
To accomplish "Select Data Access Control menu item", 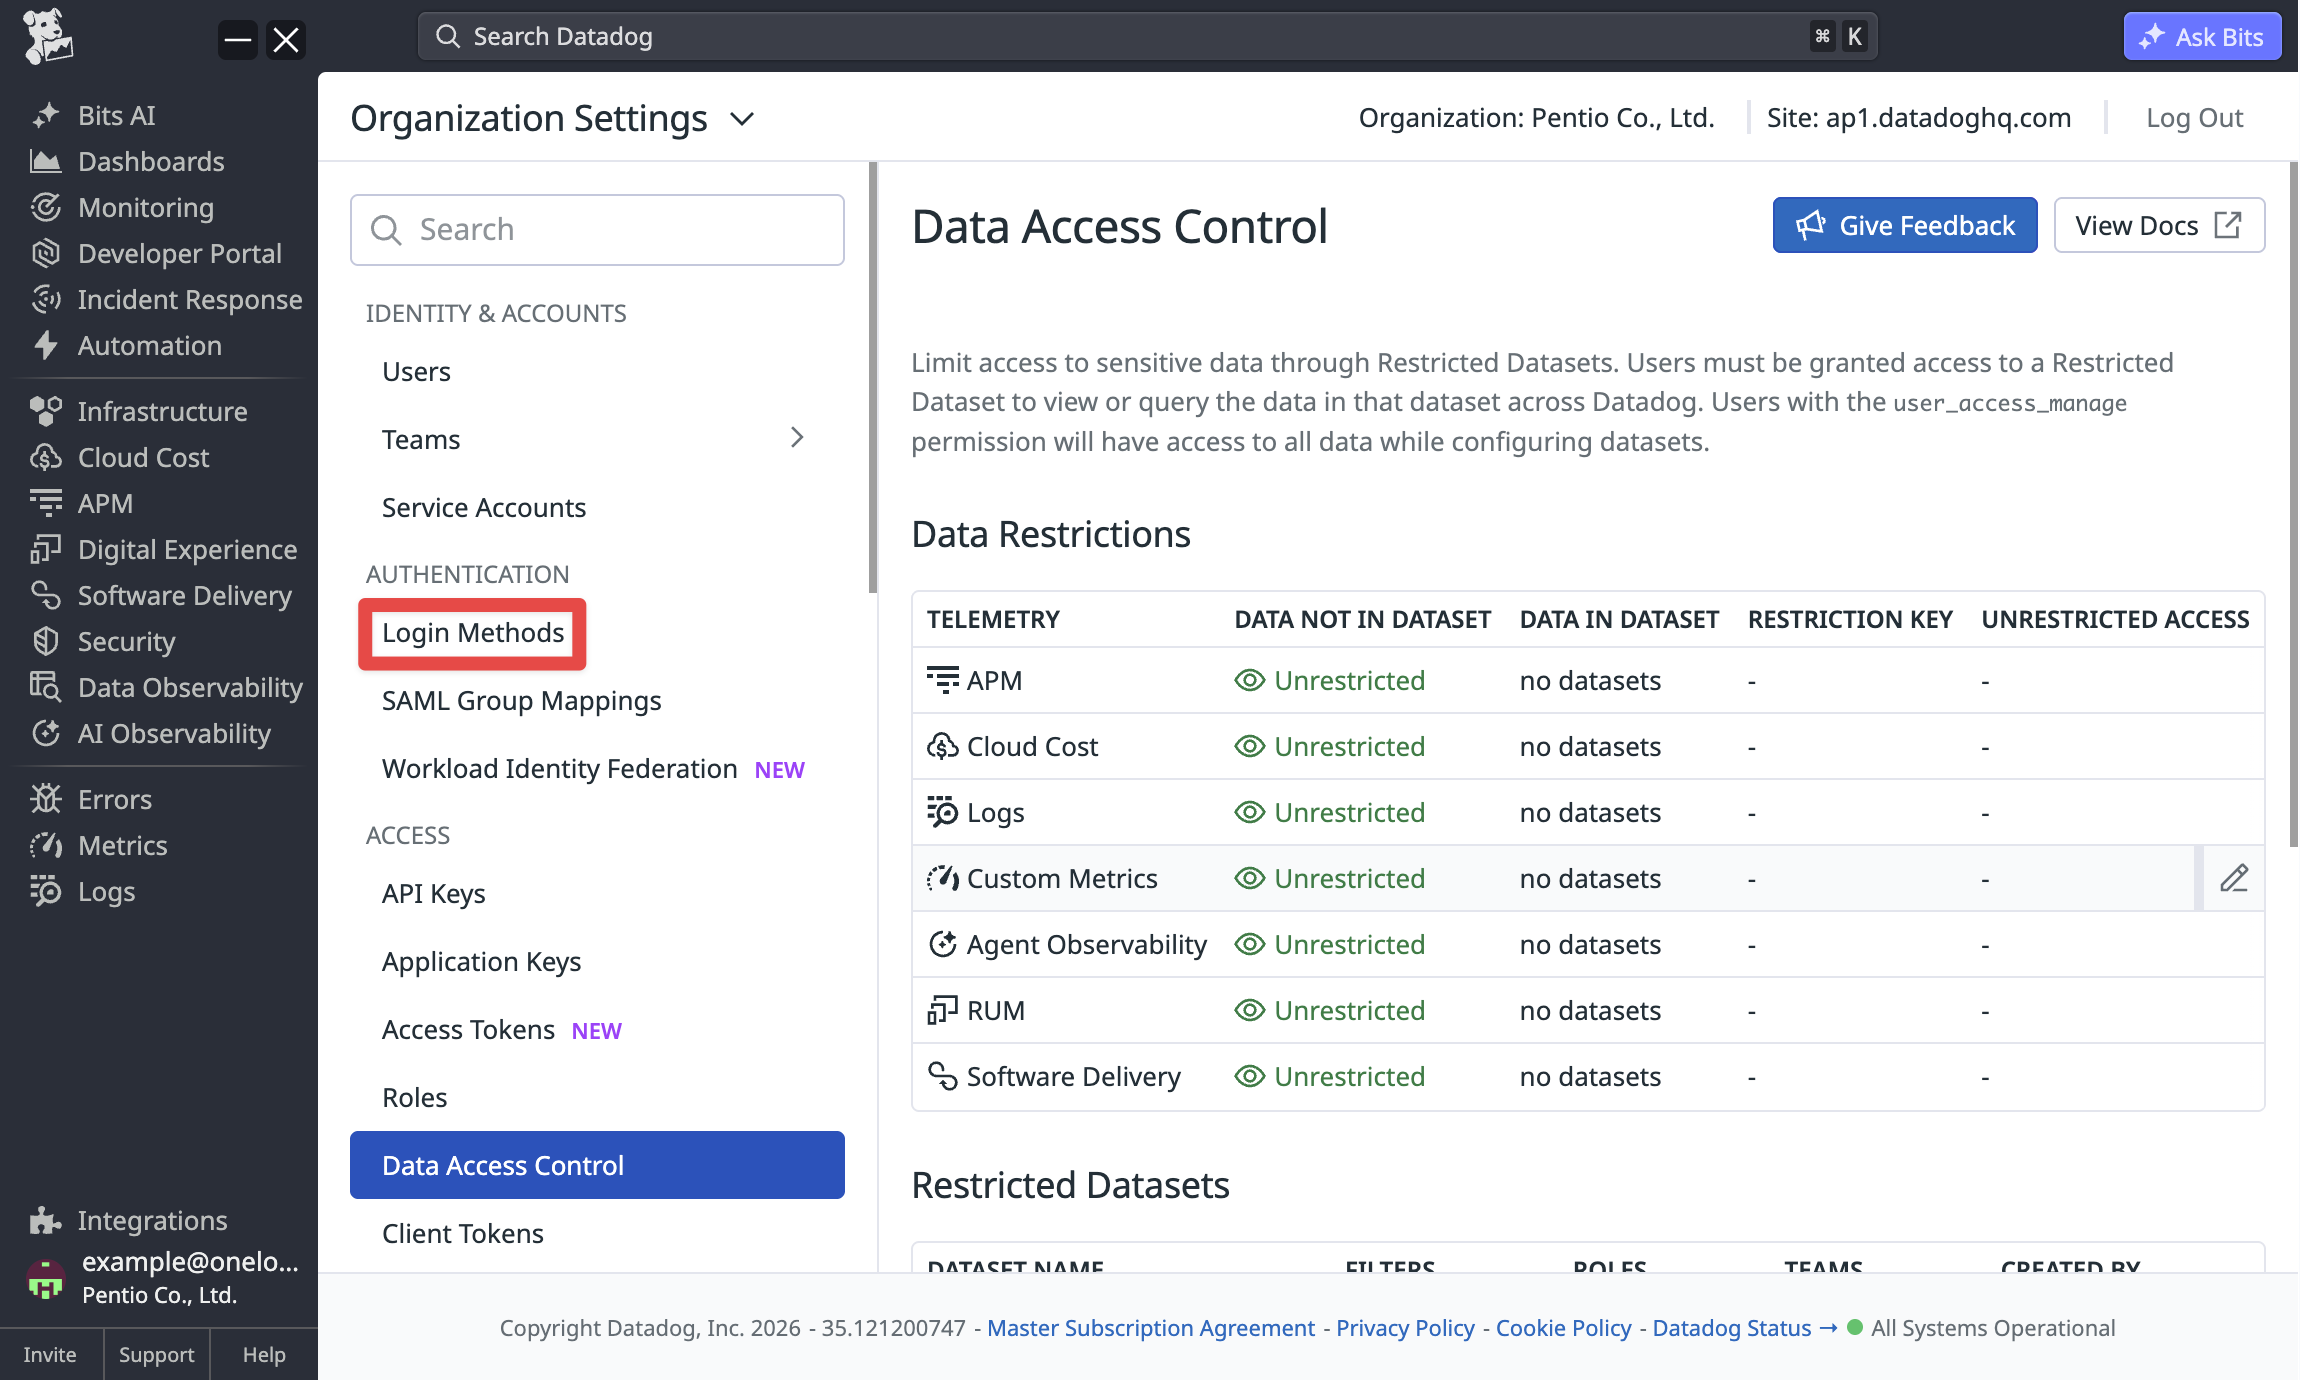I will pos(597,1165).
